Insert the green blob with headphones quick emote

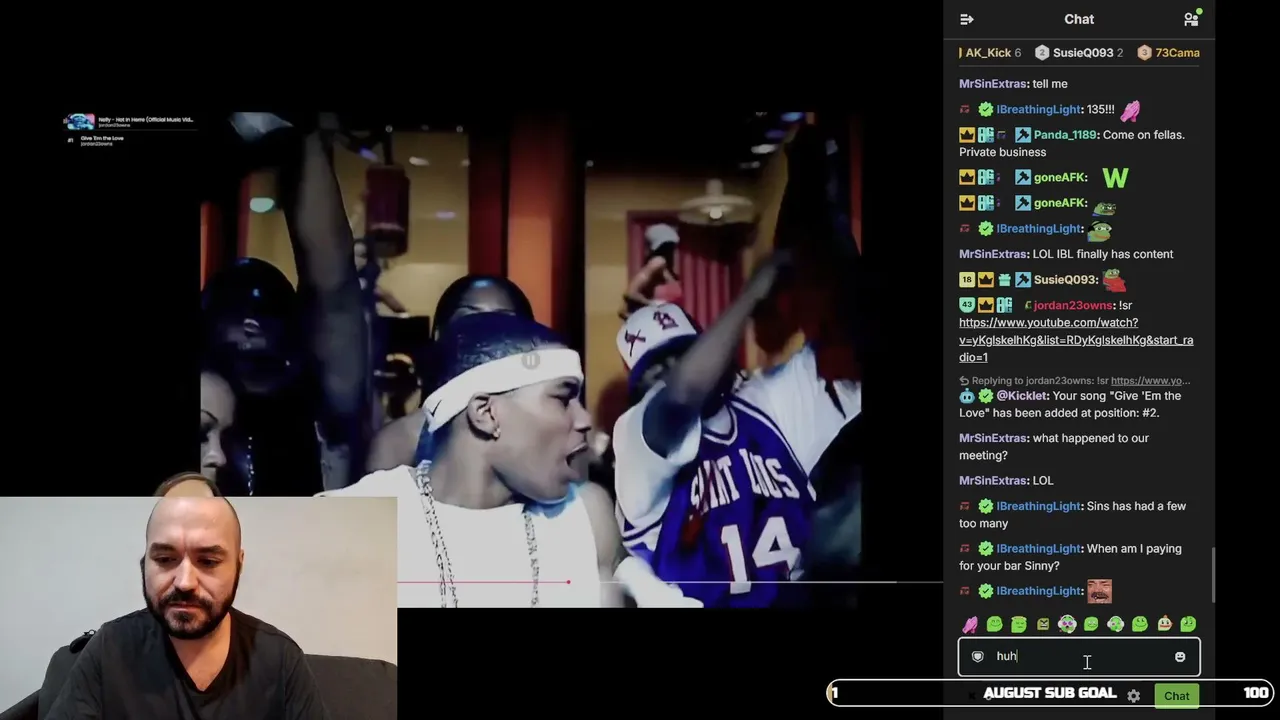(x=1115, y=624)
